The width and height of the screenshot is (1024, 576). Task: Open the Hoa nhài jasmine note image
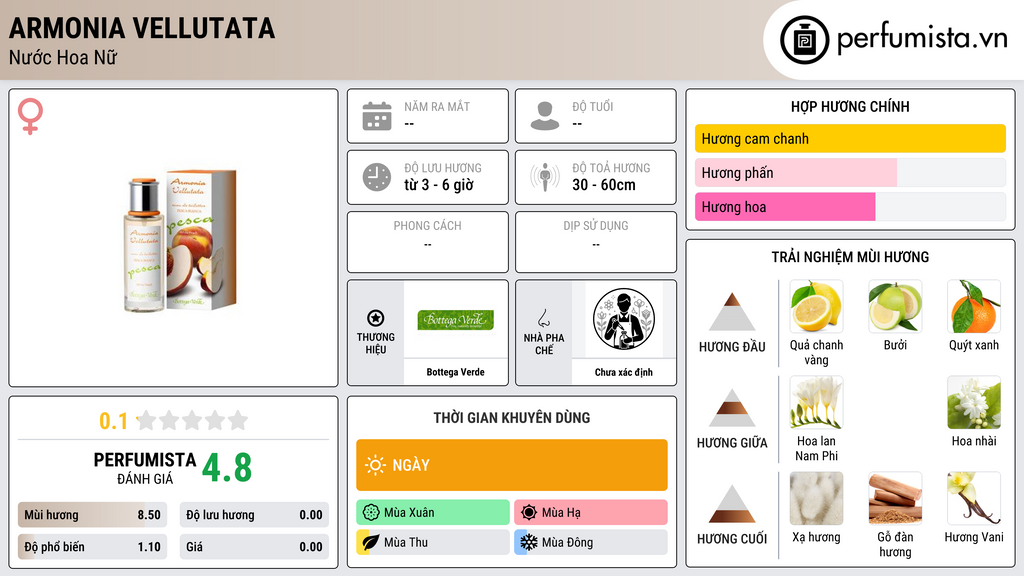974,403
